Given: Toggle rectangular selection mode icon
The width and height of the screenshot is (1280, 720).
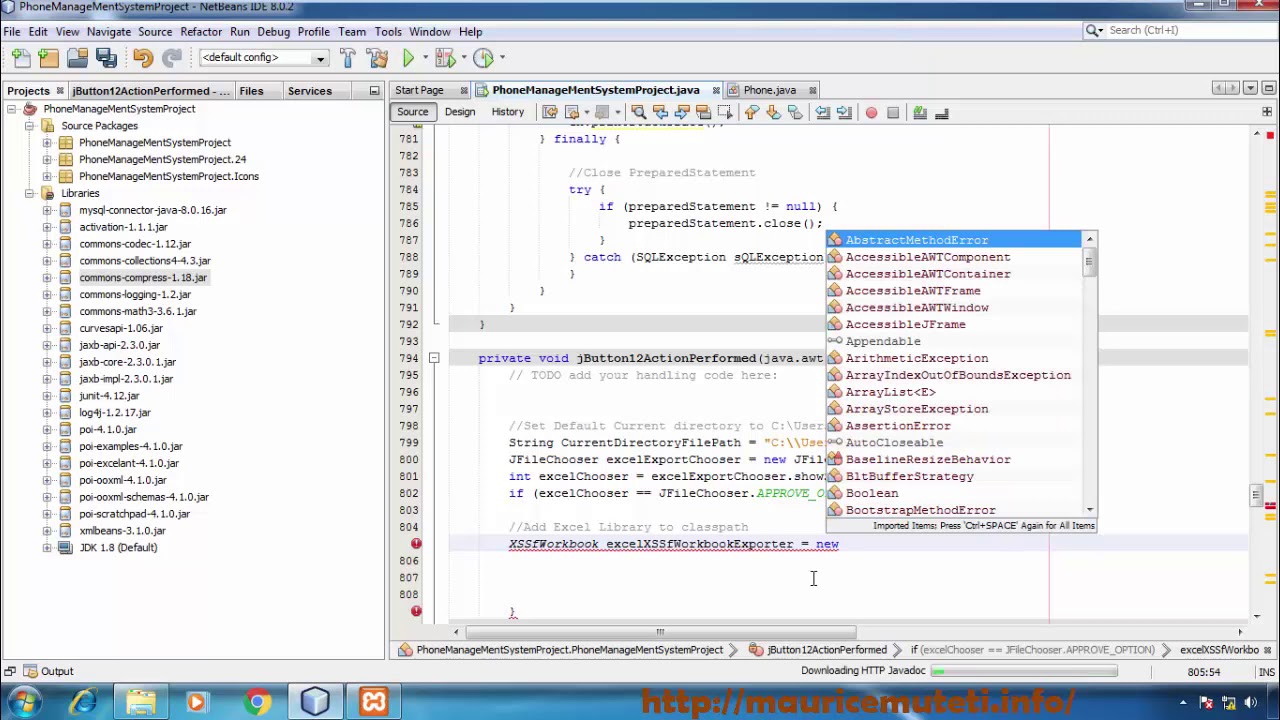Looking at the screenshot, I should 724,113.
